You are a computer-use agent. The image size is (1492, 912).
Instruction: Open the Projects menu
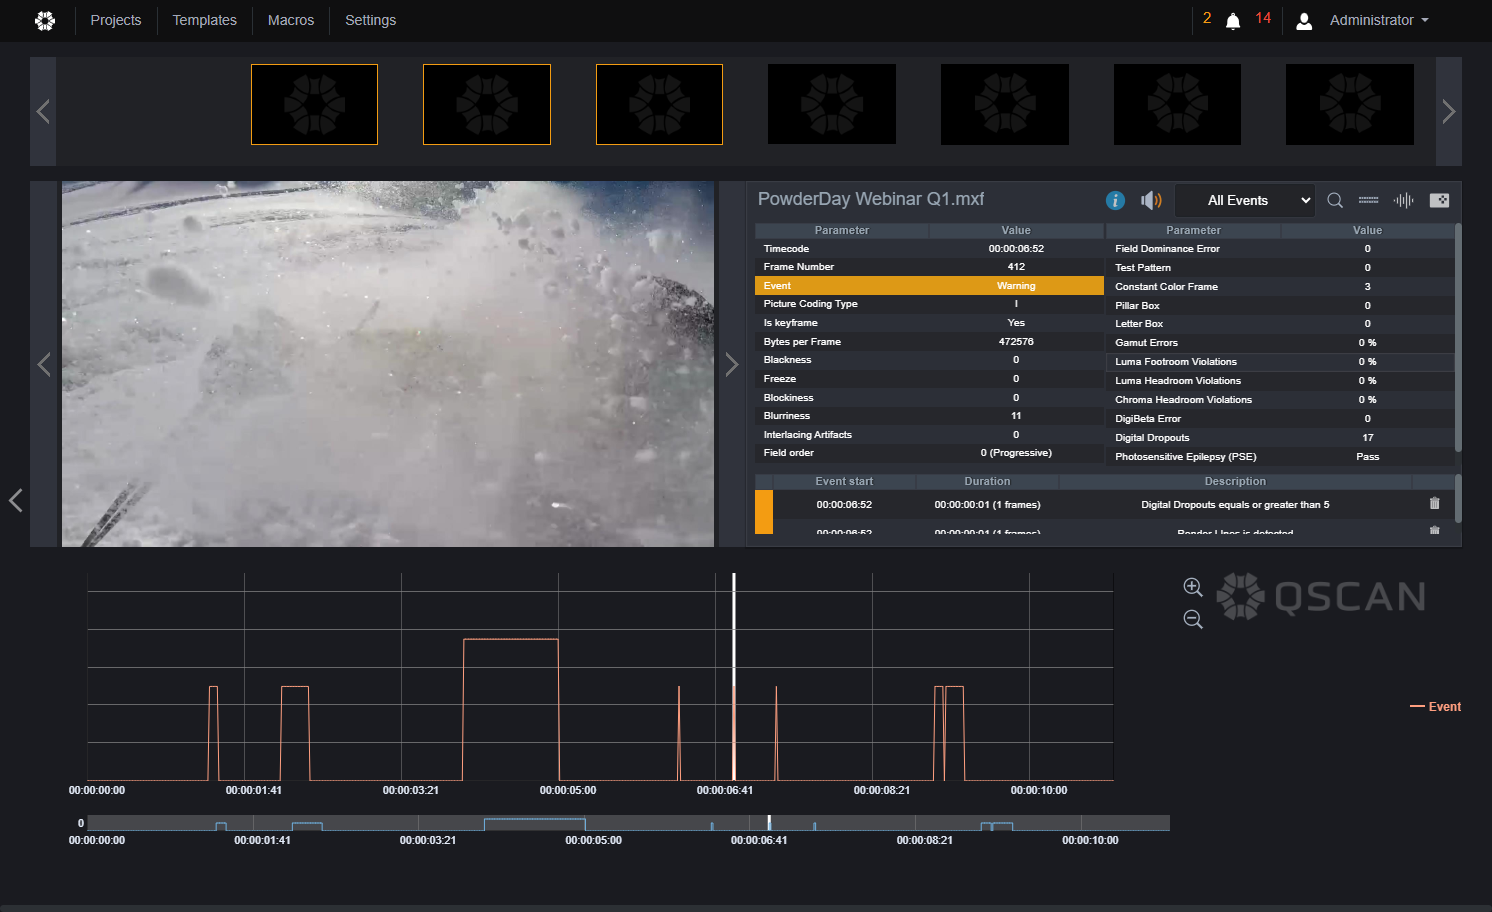click(x=116, y=20)
